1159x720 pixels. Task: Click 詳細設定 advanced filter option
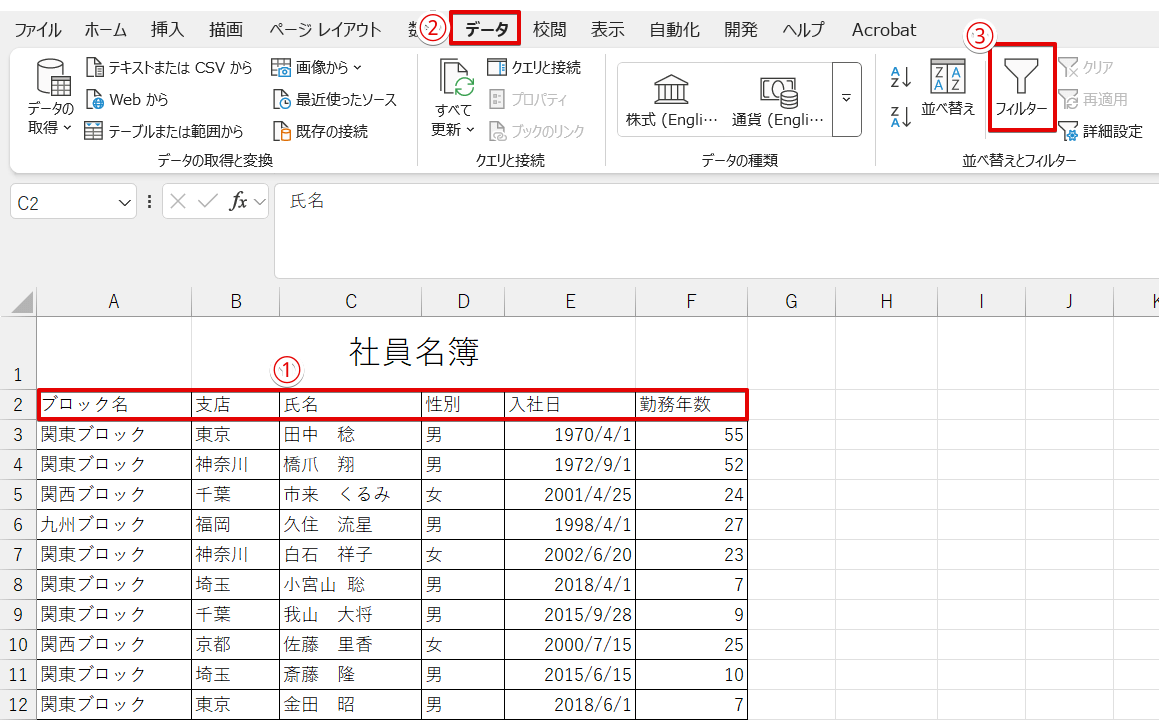coord(1100,131)
